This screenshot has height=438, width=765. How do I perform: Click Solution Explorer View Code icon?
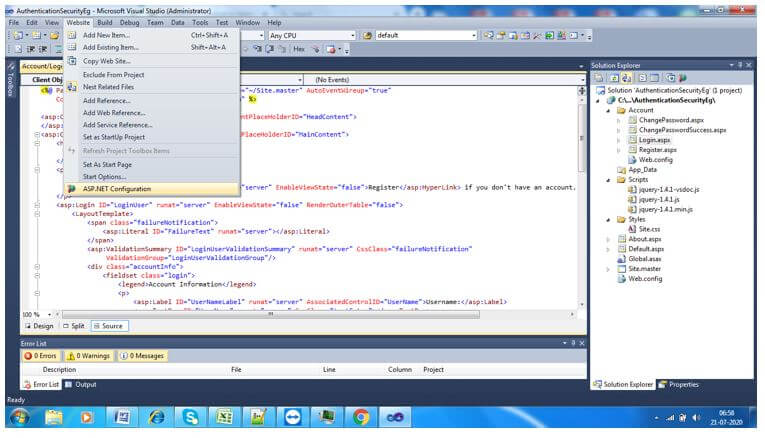coord(643,78)
